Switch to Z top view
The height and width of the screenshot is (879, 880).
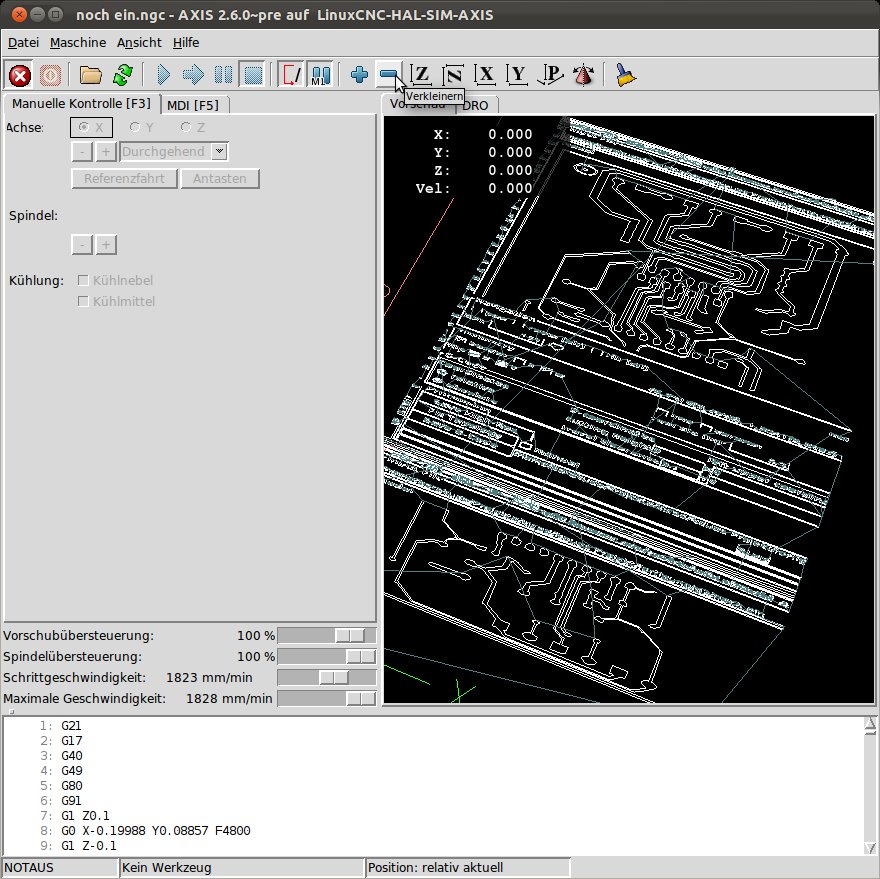tap(421, 75)
